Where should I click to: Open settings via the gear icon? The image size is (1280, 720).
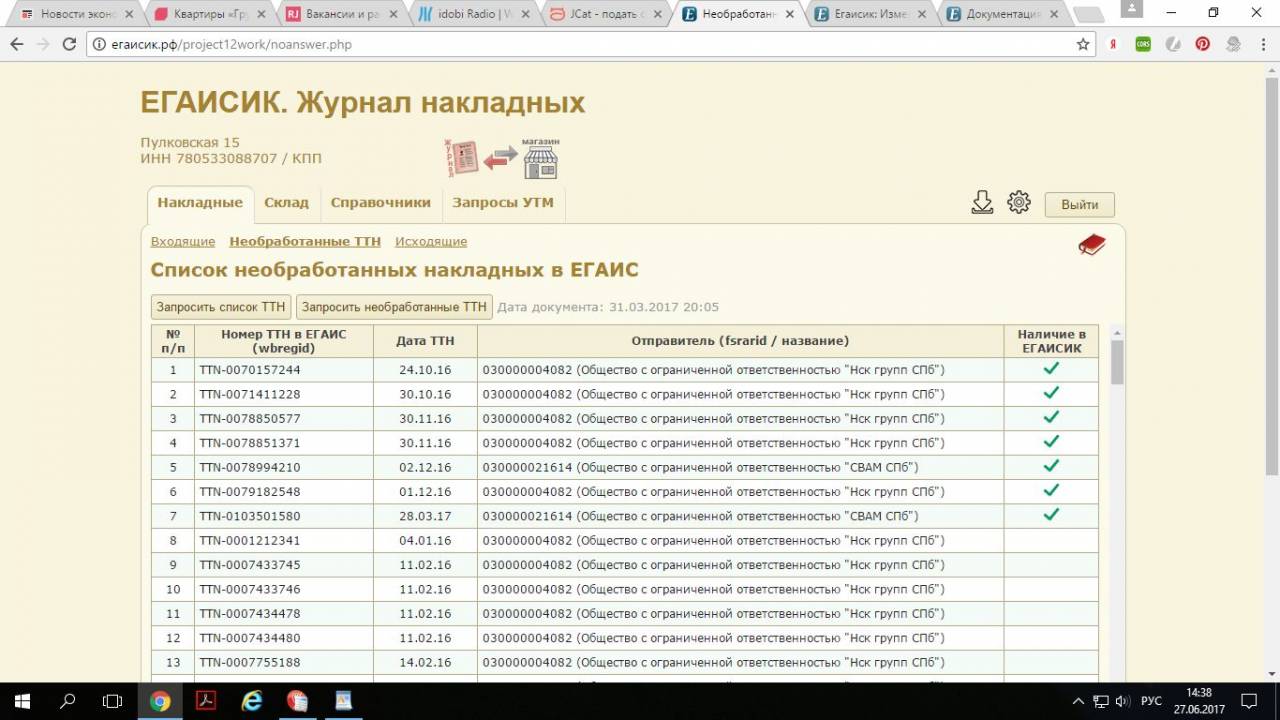coord(1019,201)
